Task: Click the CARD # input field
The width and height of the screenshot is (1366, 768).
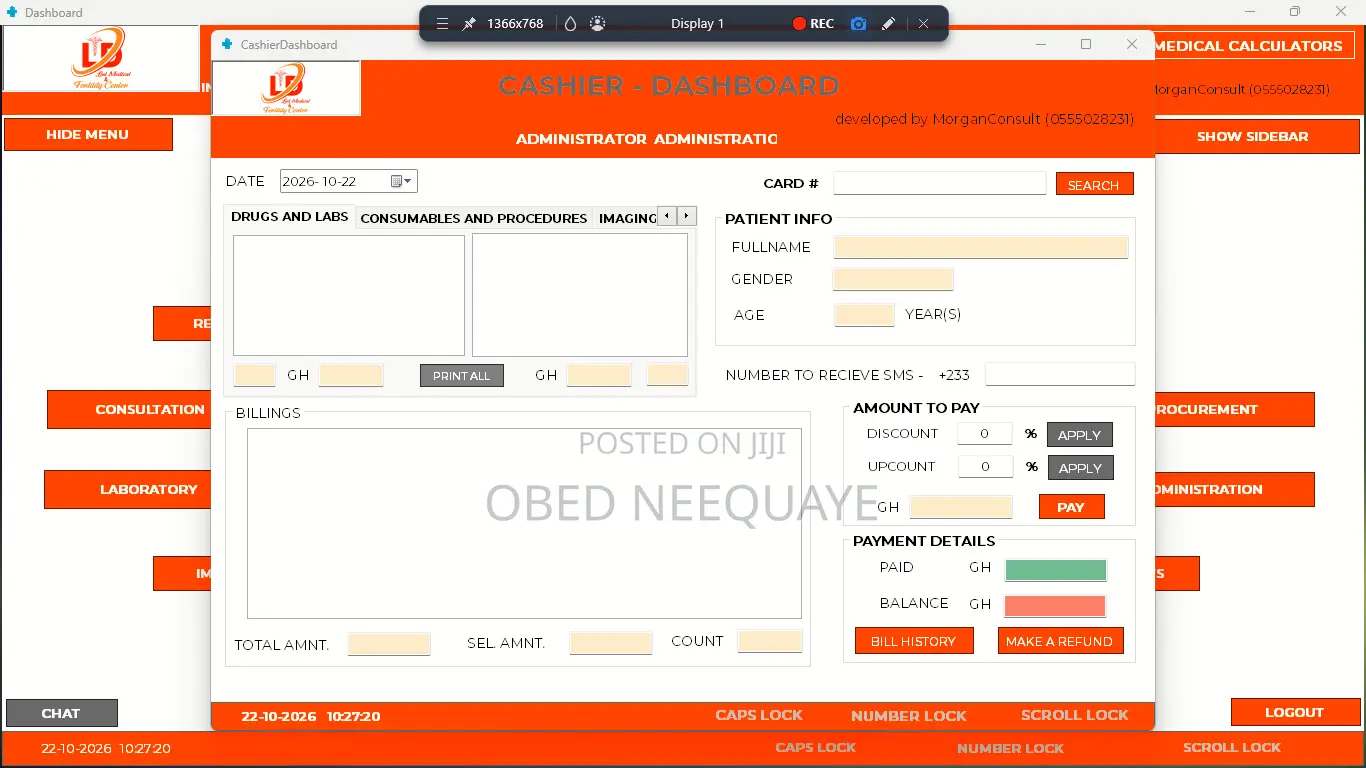Action: pyautogui.click(x=940, y=183)
